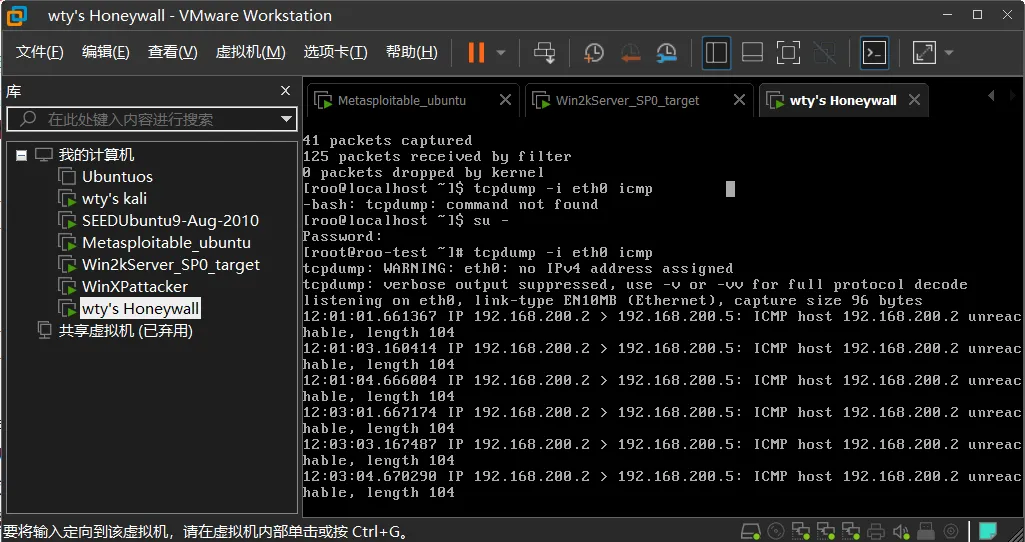
Task: Click the greyed-out Unity mode icon
Action: point(824,52)
